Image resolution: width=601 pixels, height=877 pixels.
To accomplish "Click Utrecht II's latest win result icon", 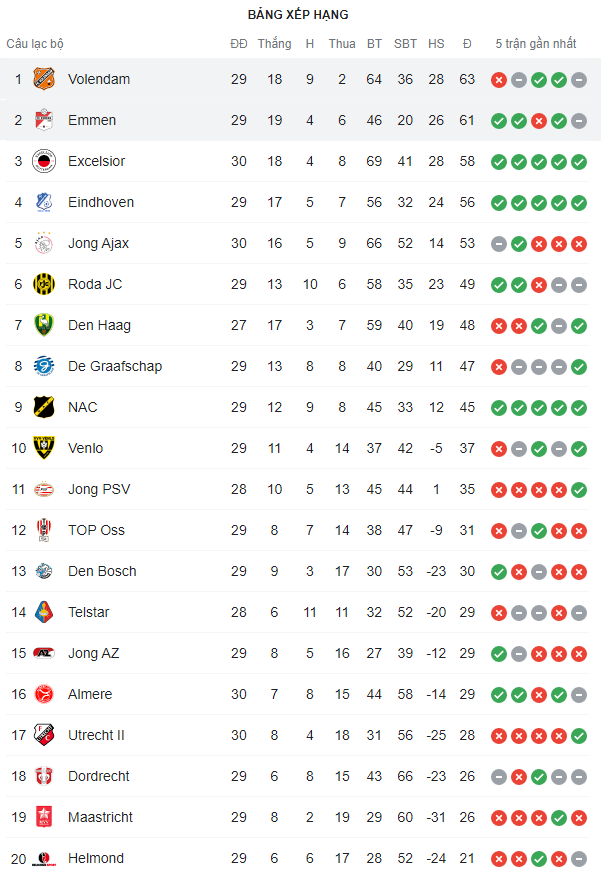I will [579, 736].
